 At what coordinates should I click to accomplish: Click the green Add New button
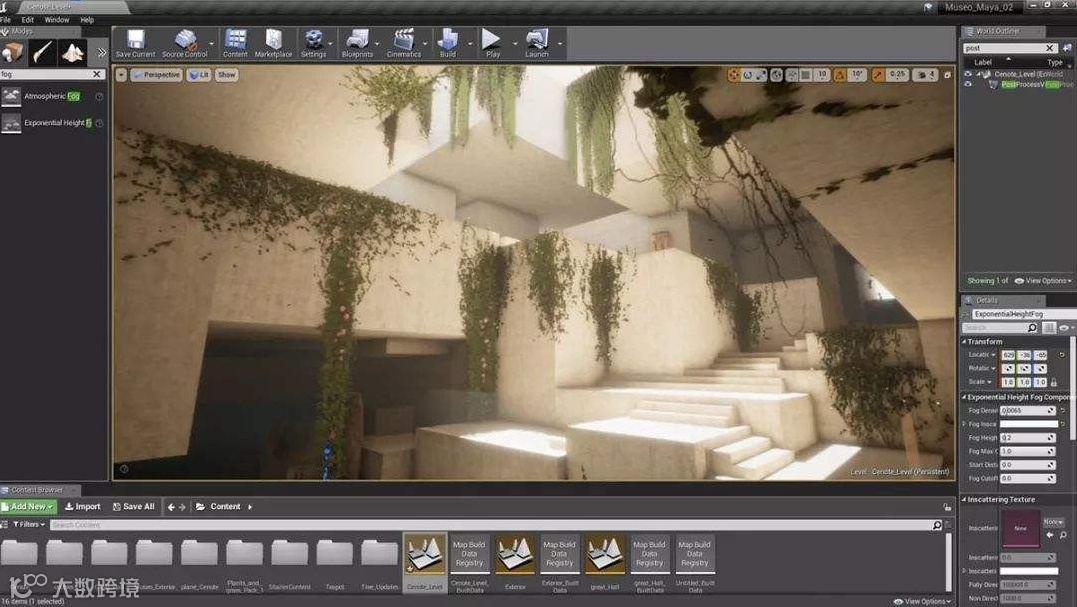[x=28, y=507]
